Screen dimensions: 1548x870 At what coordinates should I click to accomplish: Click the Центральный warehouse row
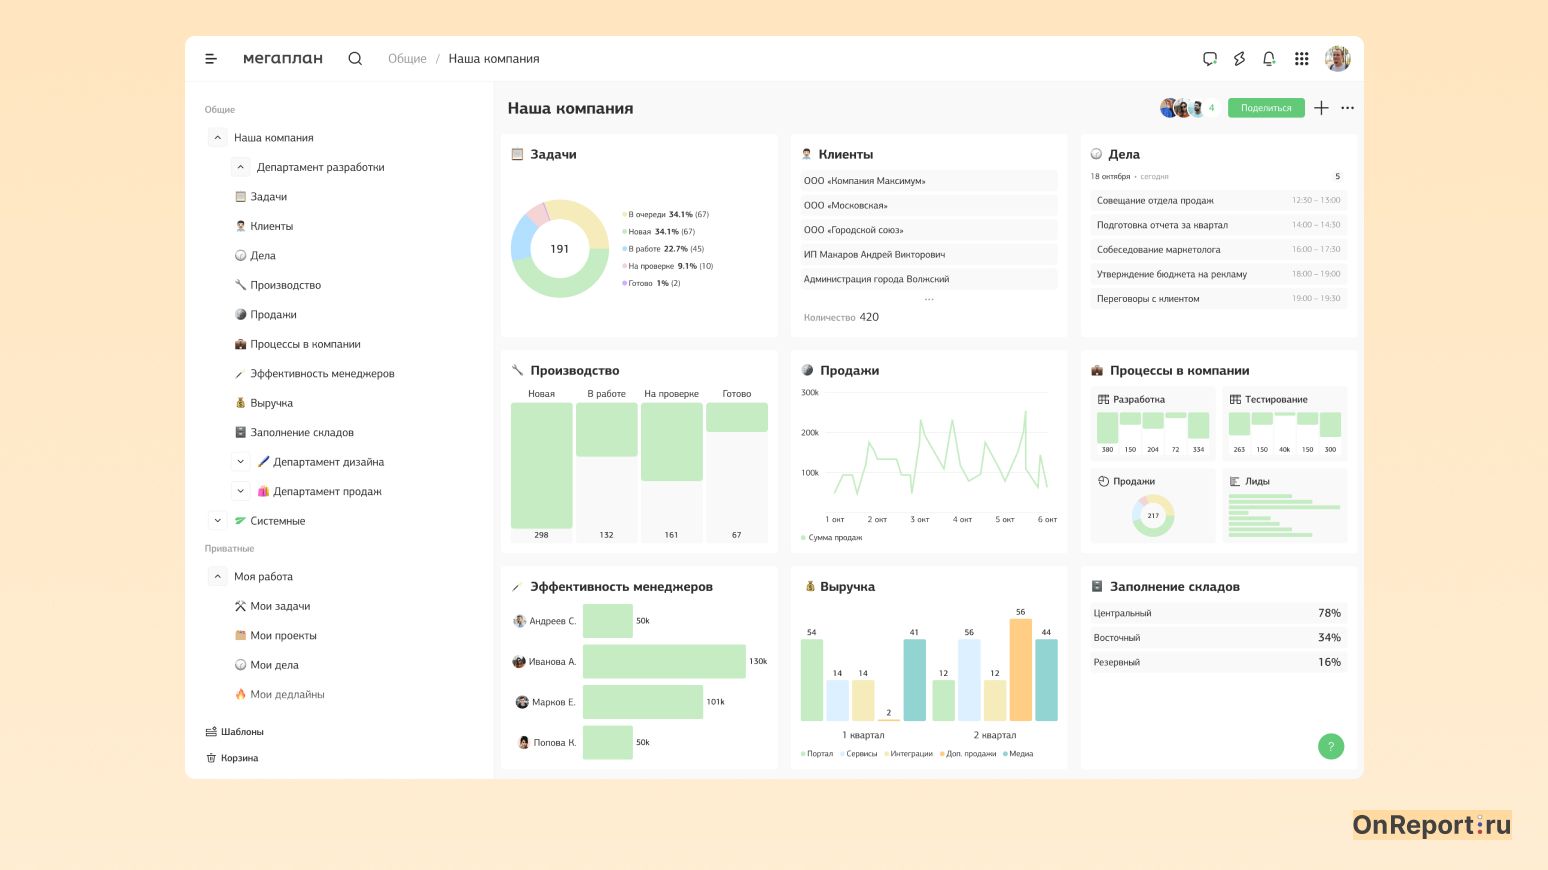pyautogui.click(x=1219, y=613)
